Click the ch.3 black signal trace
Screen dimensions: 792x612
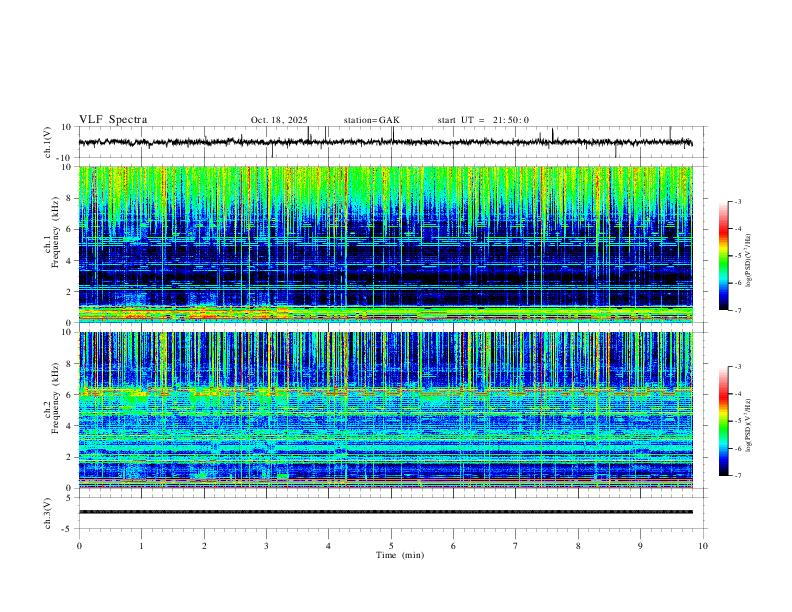(385, 512)
